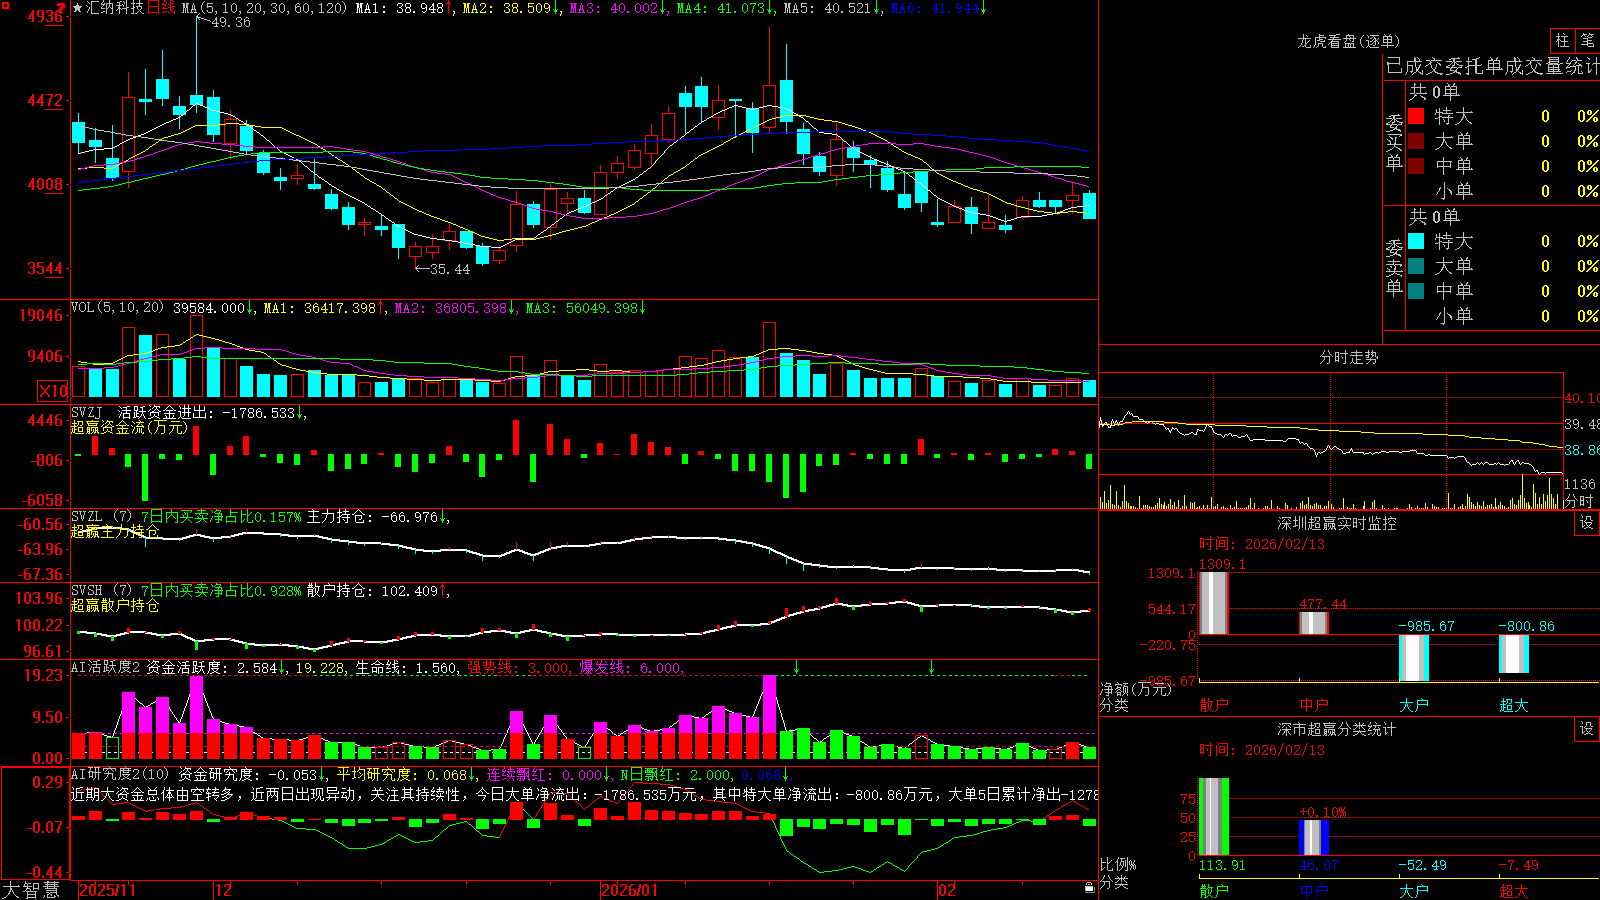Viewport: 1600px width, 900px height.
Task: Click the dark red 大单 buy swatch
Action: tap(1416, 141)
